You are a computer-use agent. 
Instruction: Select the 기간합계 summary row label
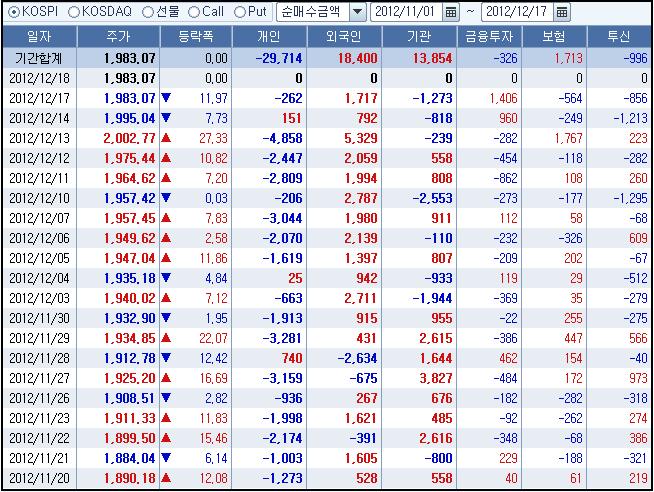38,58
